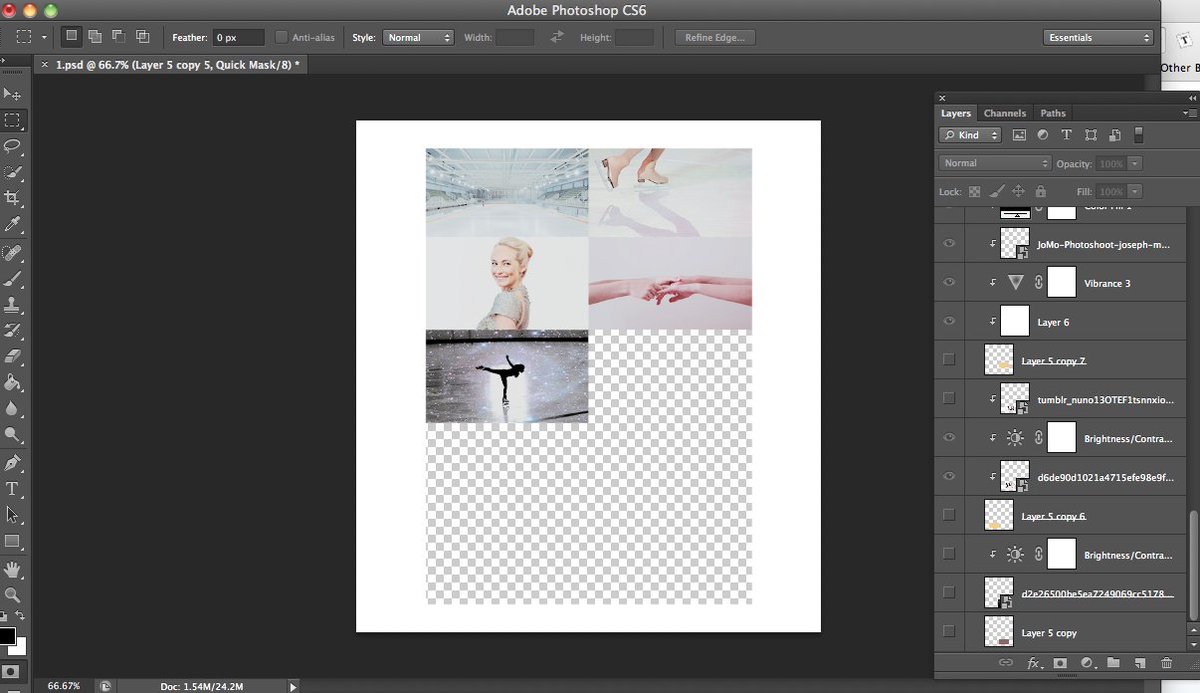Open the Fill slider dropdown arrow
Viewport: 1200px width, 693px height.
coord(1136,191)
